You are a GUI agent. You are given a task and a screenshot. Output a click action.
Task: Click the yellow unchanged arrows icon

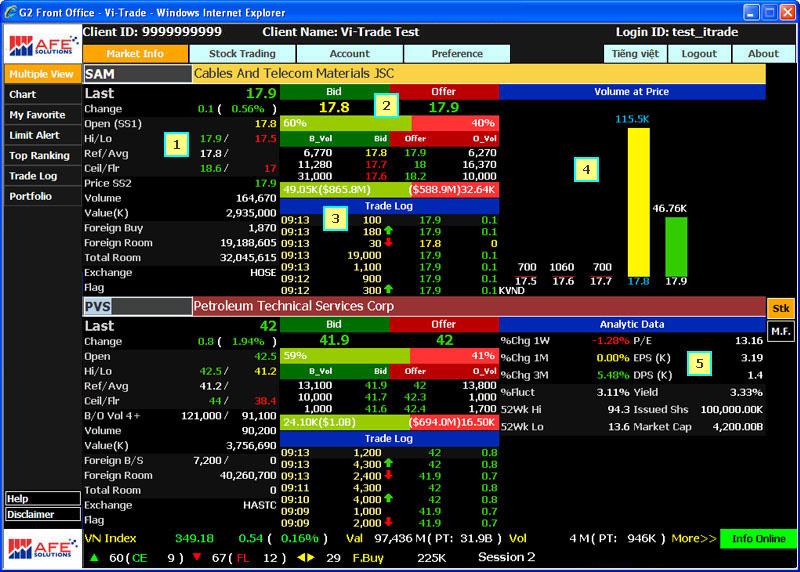click(305, 558)
